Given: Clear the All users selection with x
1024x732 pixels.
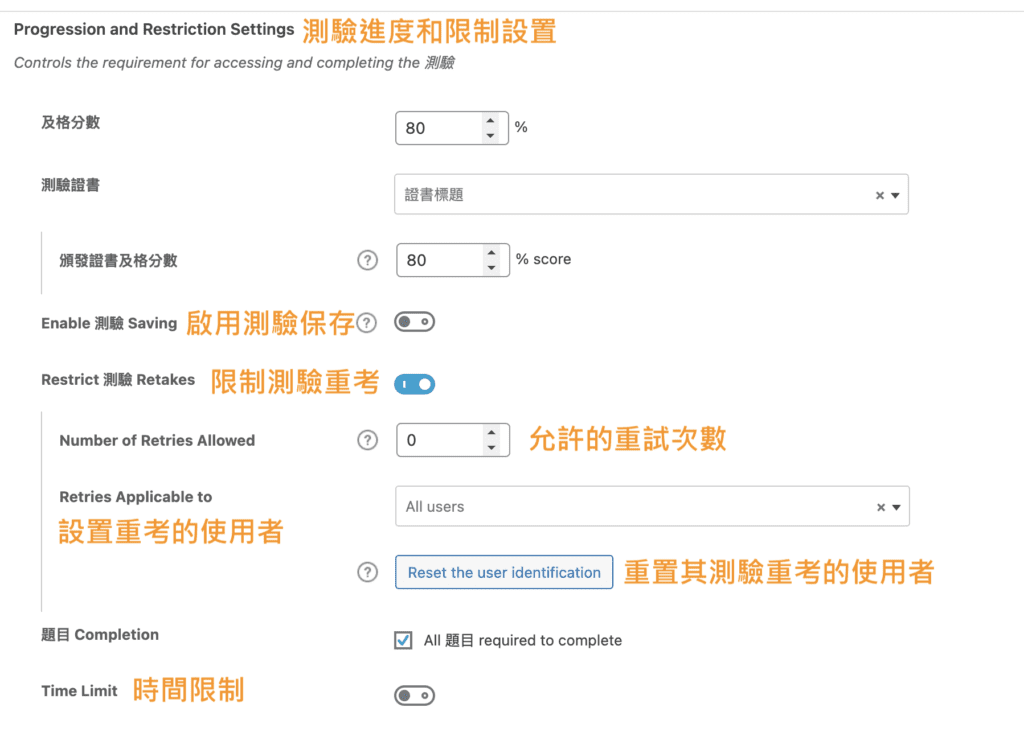Looking at the screenshot, I should [881, 507].
